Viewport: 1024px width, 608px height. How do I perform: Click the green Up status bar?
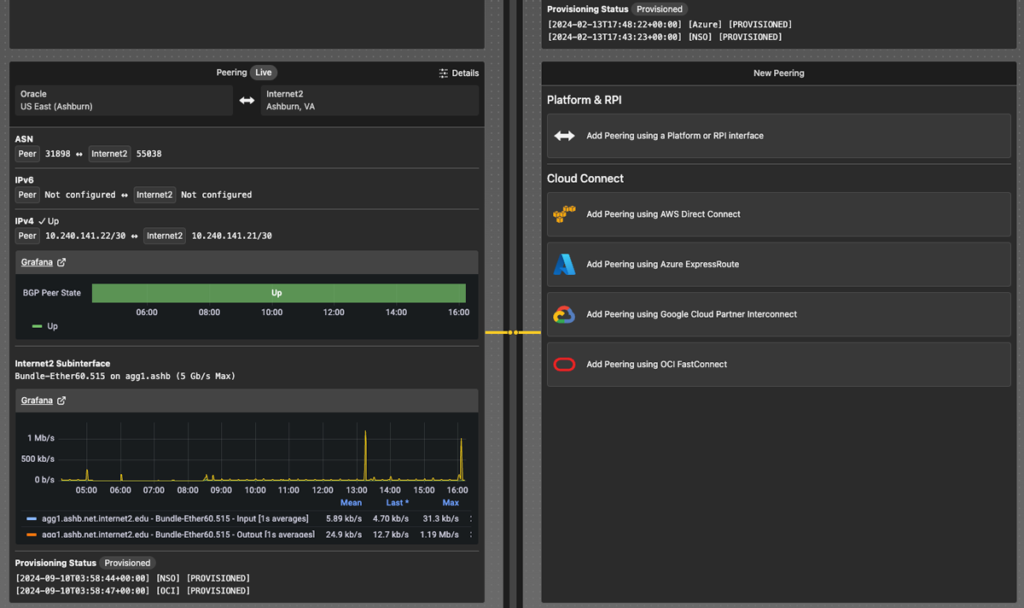278,292
